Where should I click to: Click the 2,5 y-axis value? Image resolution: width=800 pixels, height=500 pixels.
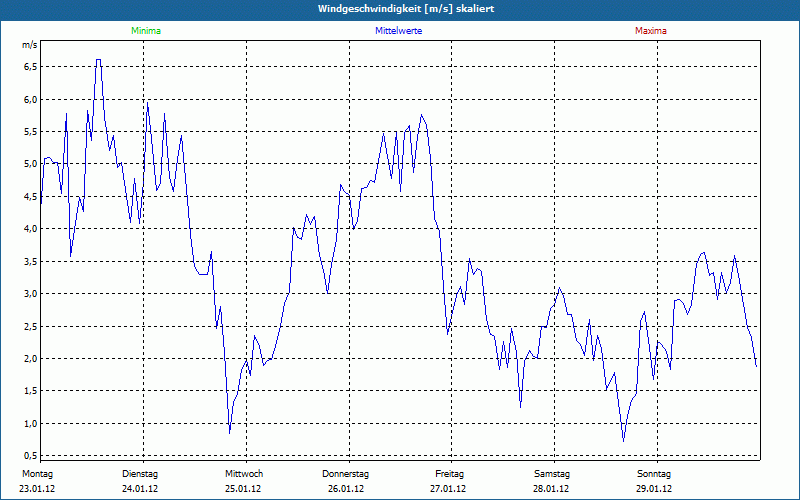(x=31, y=326)
